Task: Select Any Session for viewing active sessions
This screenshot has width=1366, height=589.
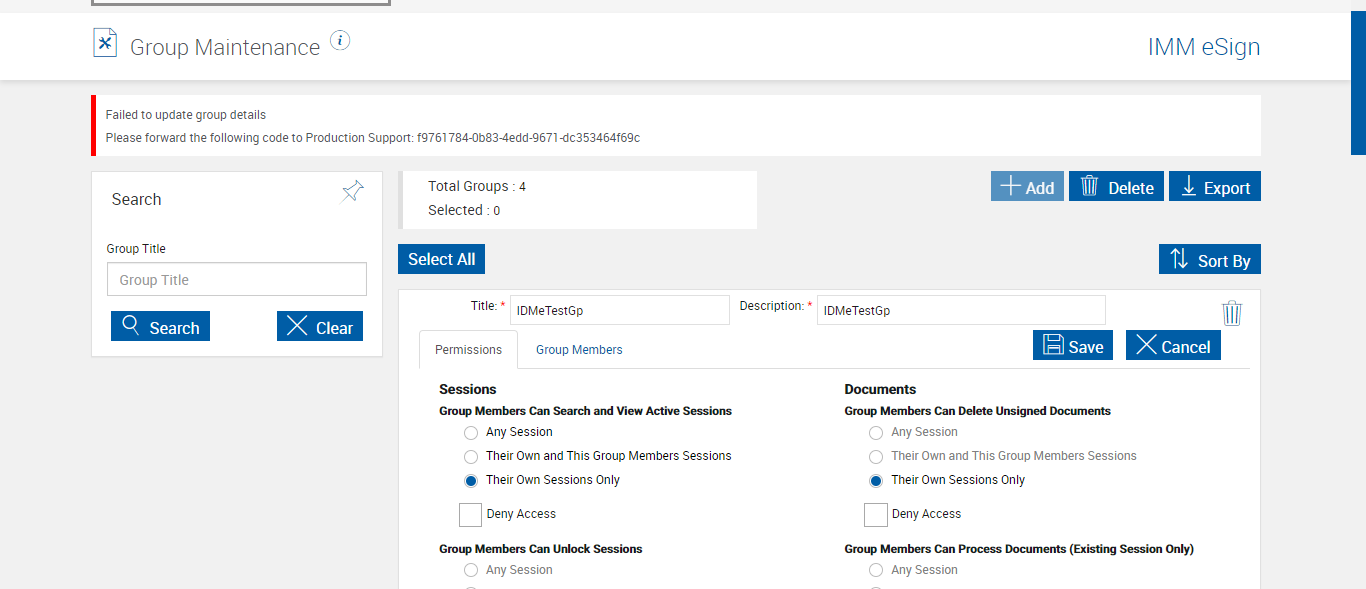Action: (x=471, y=433)
